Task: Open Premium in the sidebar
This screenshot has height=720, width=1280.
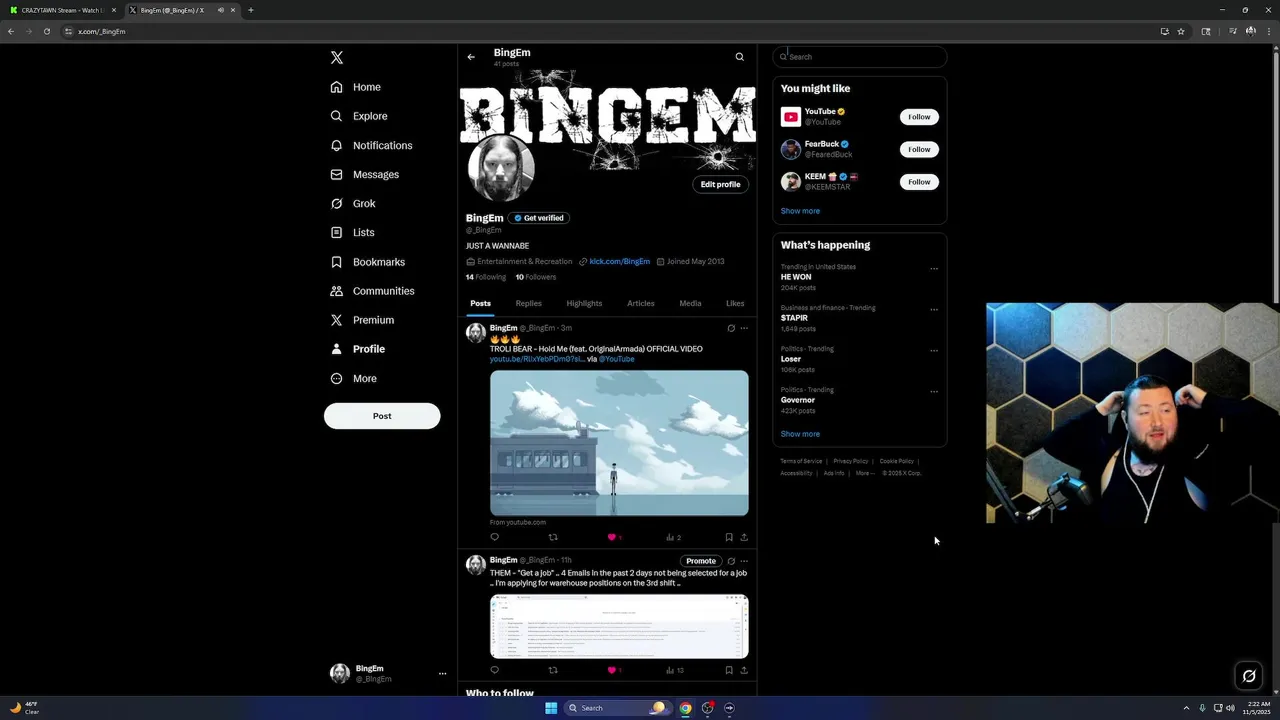Action: click(x=362, y=320)
